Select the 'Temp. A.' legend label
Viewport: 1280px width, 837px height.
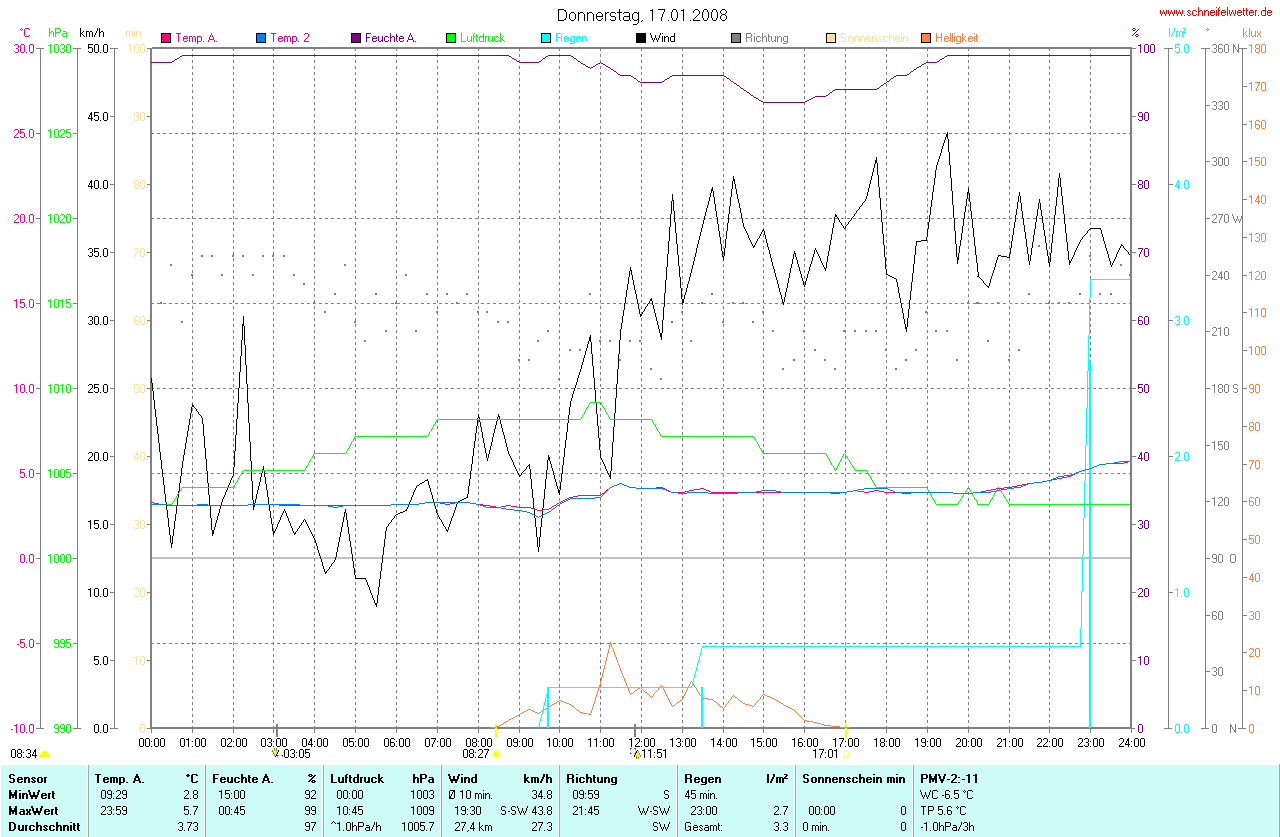click(197, 38)
